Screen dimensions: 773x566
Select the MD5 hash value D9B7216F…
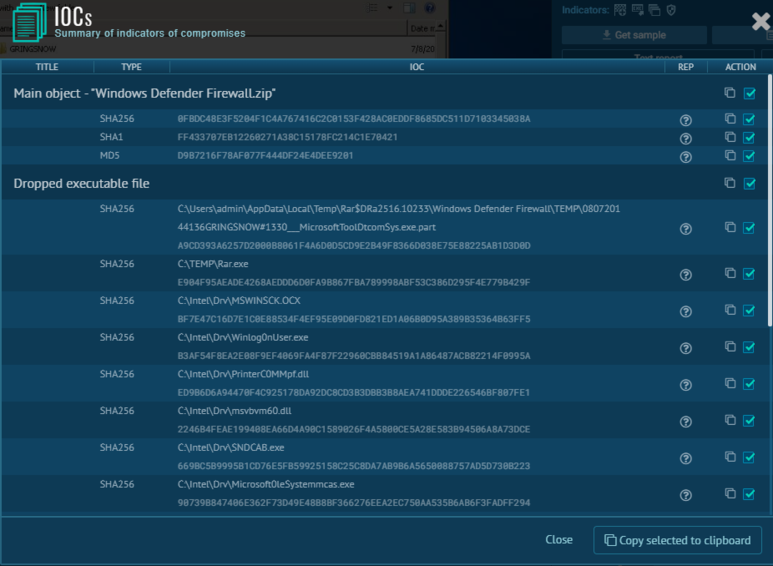(x=265, y=155)
